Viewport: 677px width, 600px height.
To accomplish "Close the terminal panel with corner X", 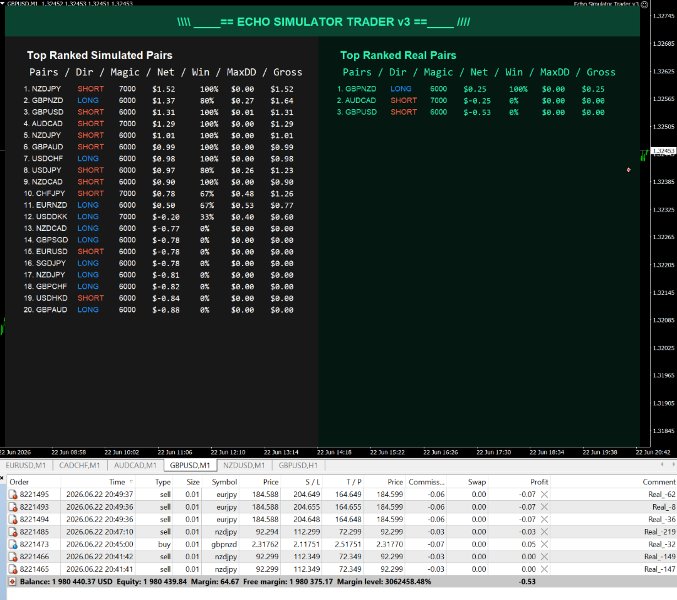I will coord(2,477).
